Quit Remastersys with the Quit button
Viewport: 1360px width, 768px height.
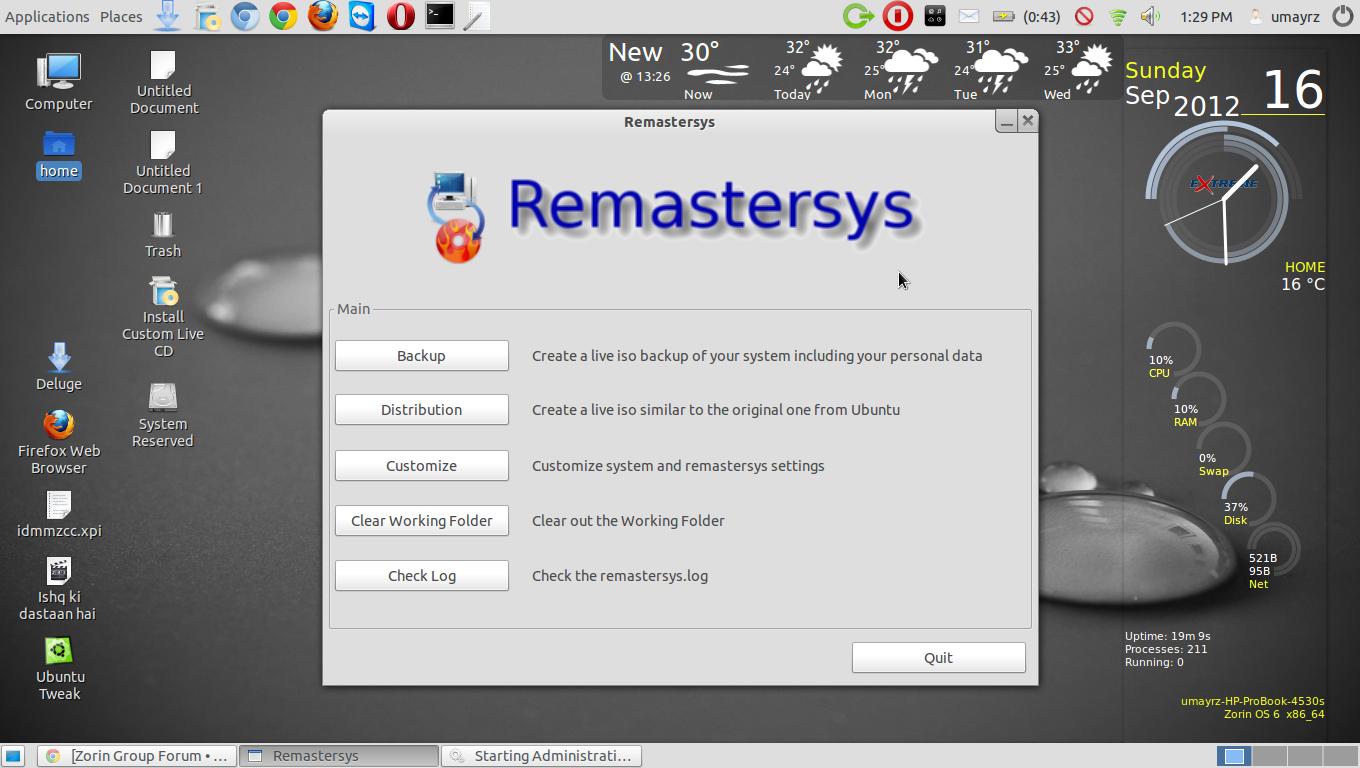[938, 658]
